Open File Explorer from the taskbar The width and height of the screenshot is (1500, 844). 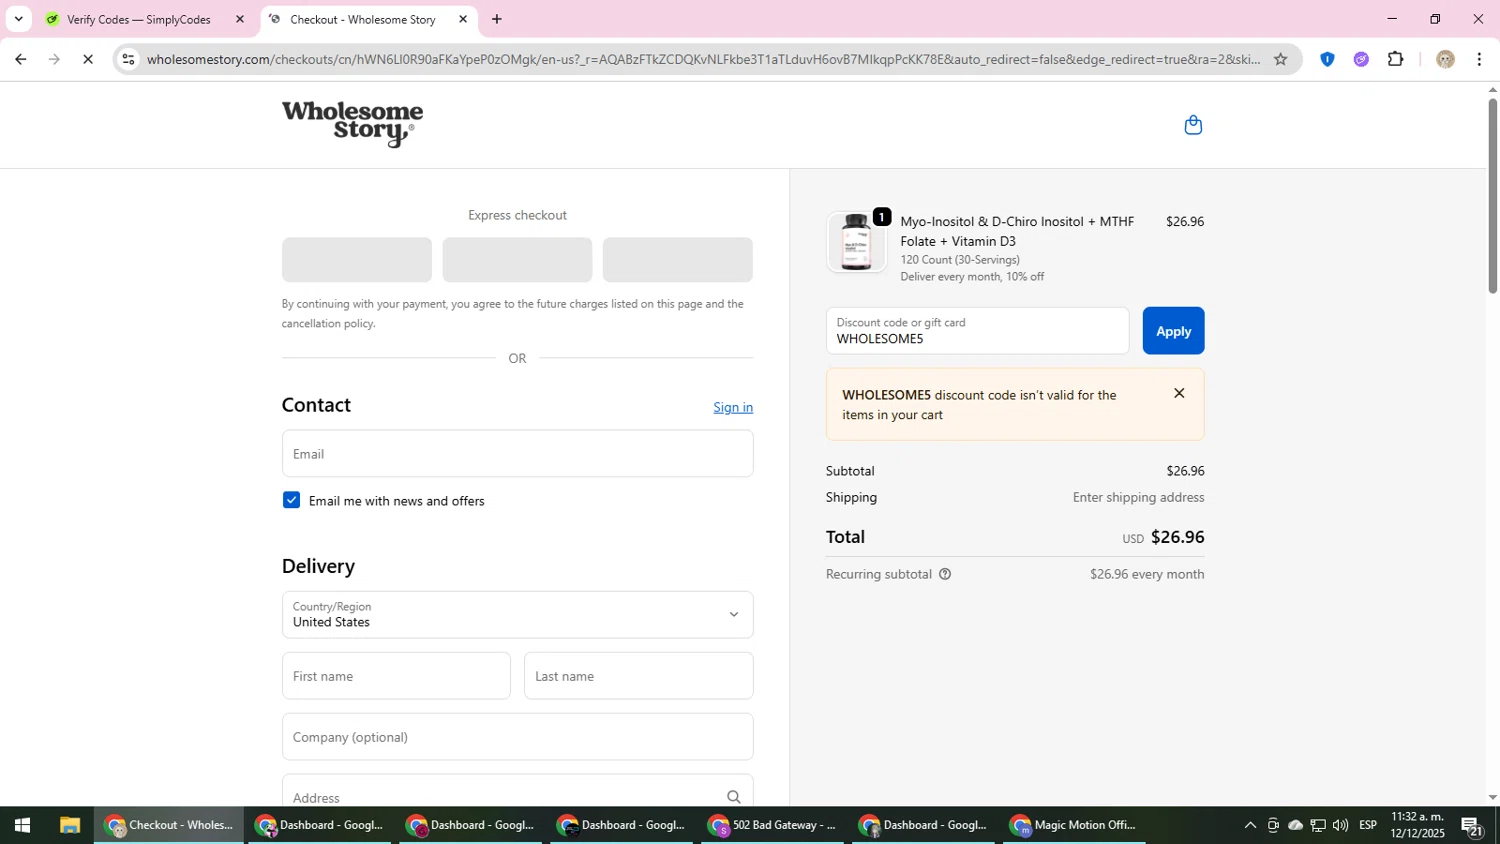[x=69, y=825]
